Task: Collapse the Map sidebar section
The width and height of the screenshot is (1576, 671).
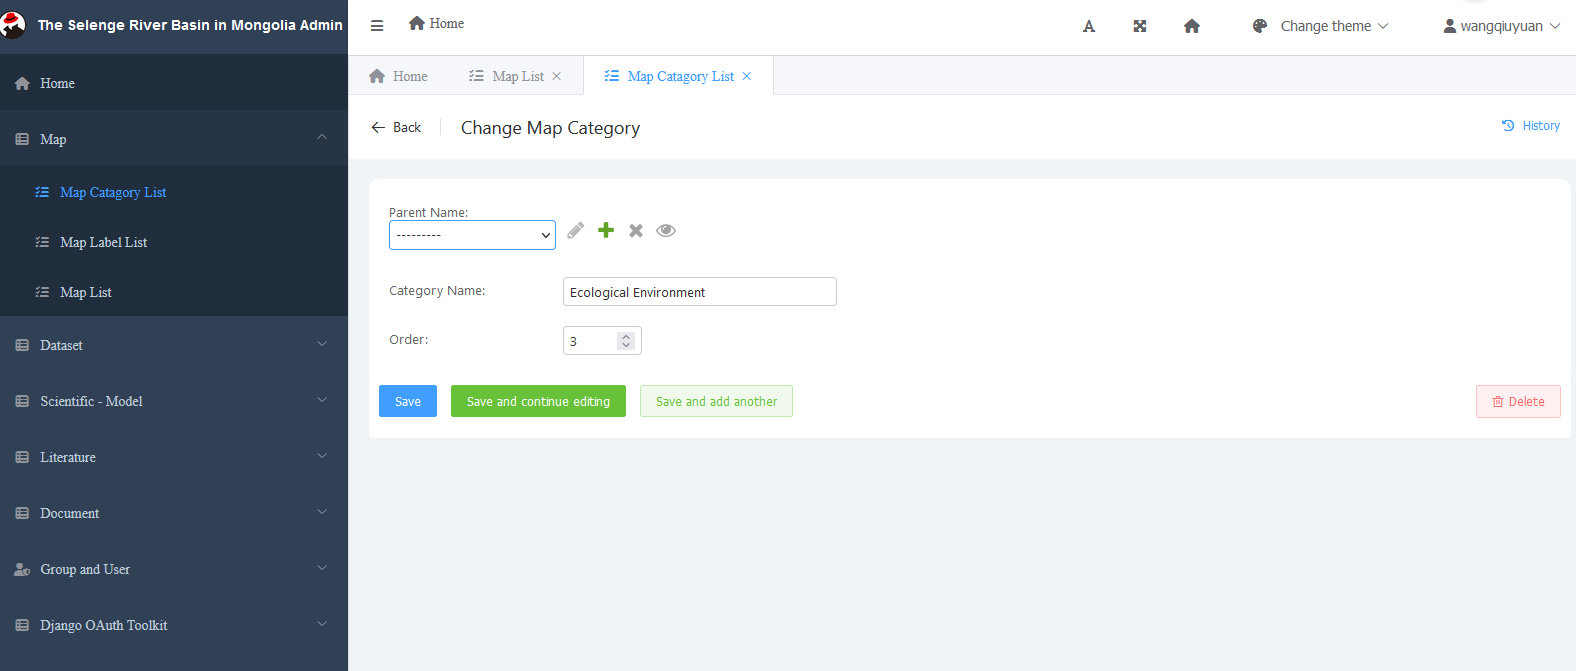Action: coord(174,139)
